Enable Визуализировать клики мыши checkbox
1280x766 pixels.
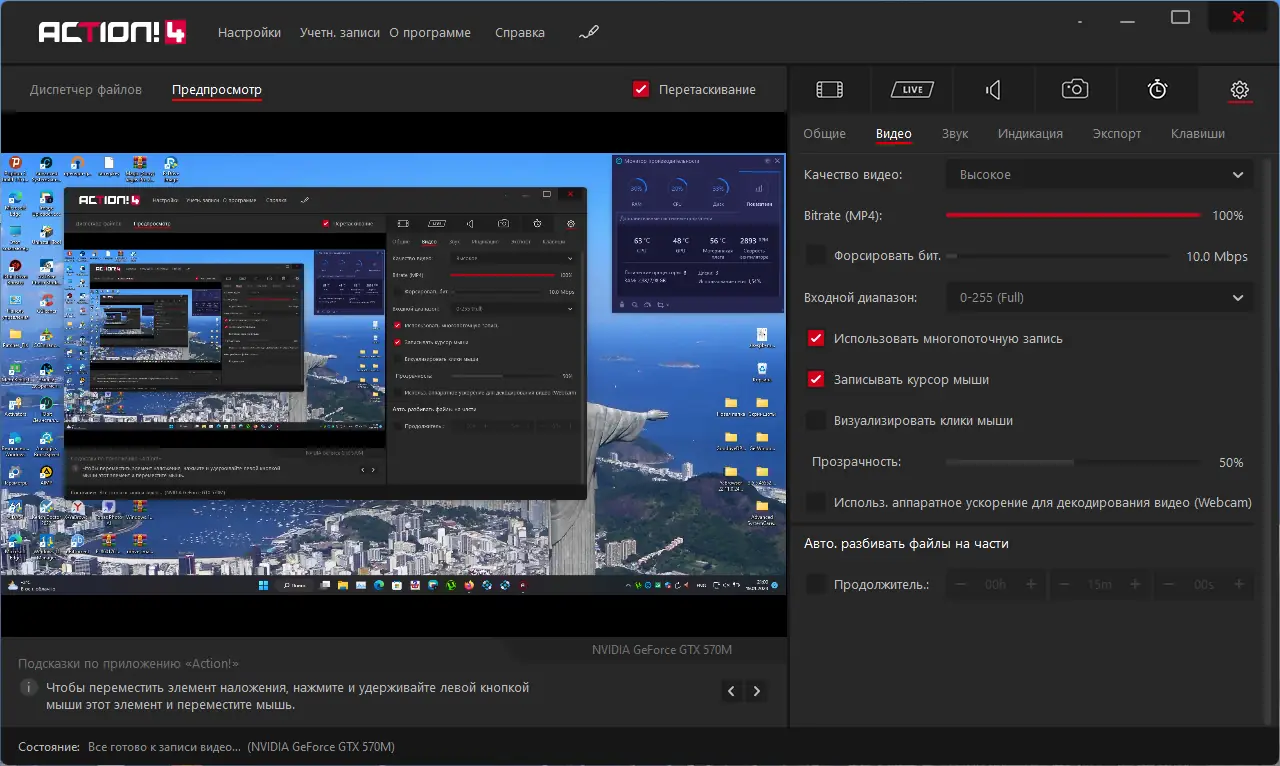click(816, 421)
